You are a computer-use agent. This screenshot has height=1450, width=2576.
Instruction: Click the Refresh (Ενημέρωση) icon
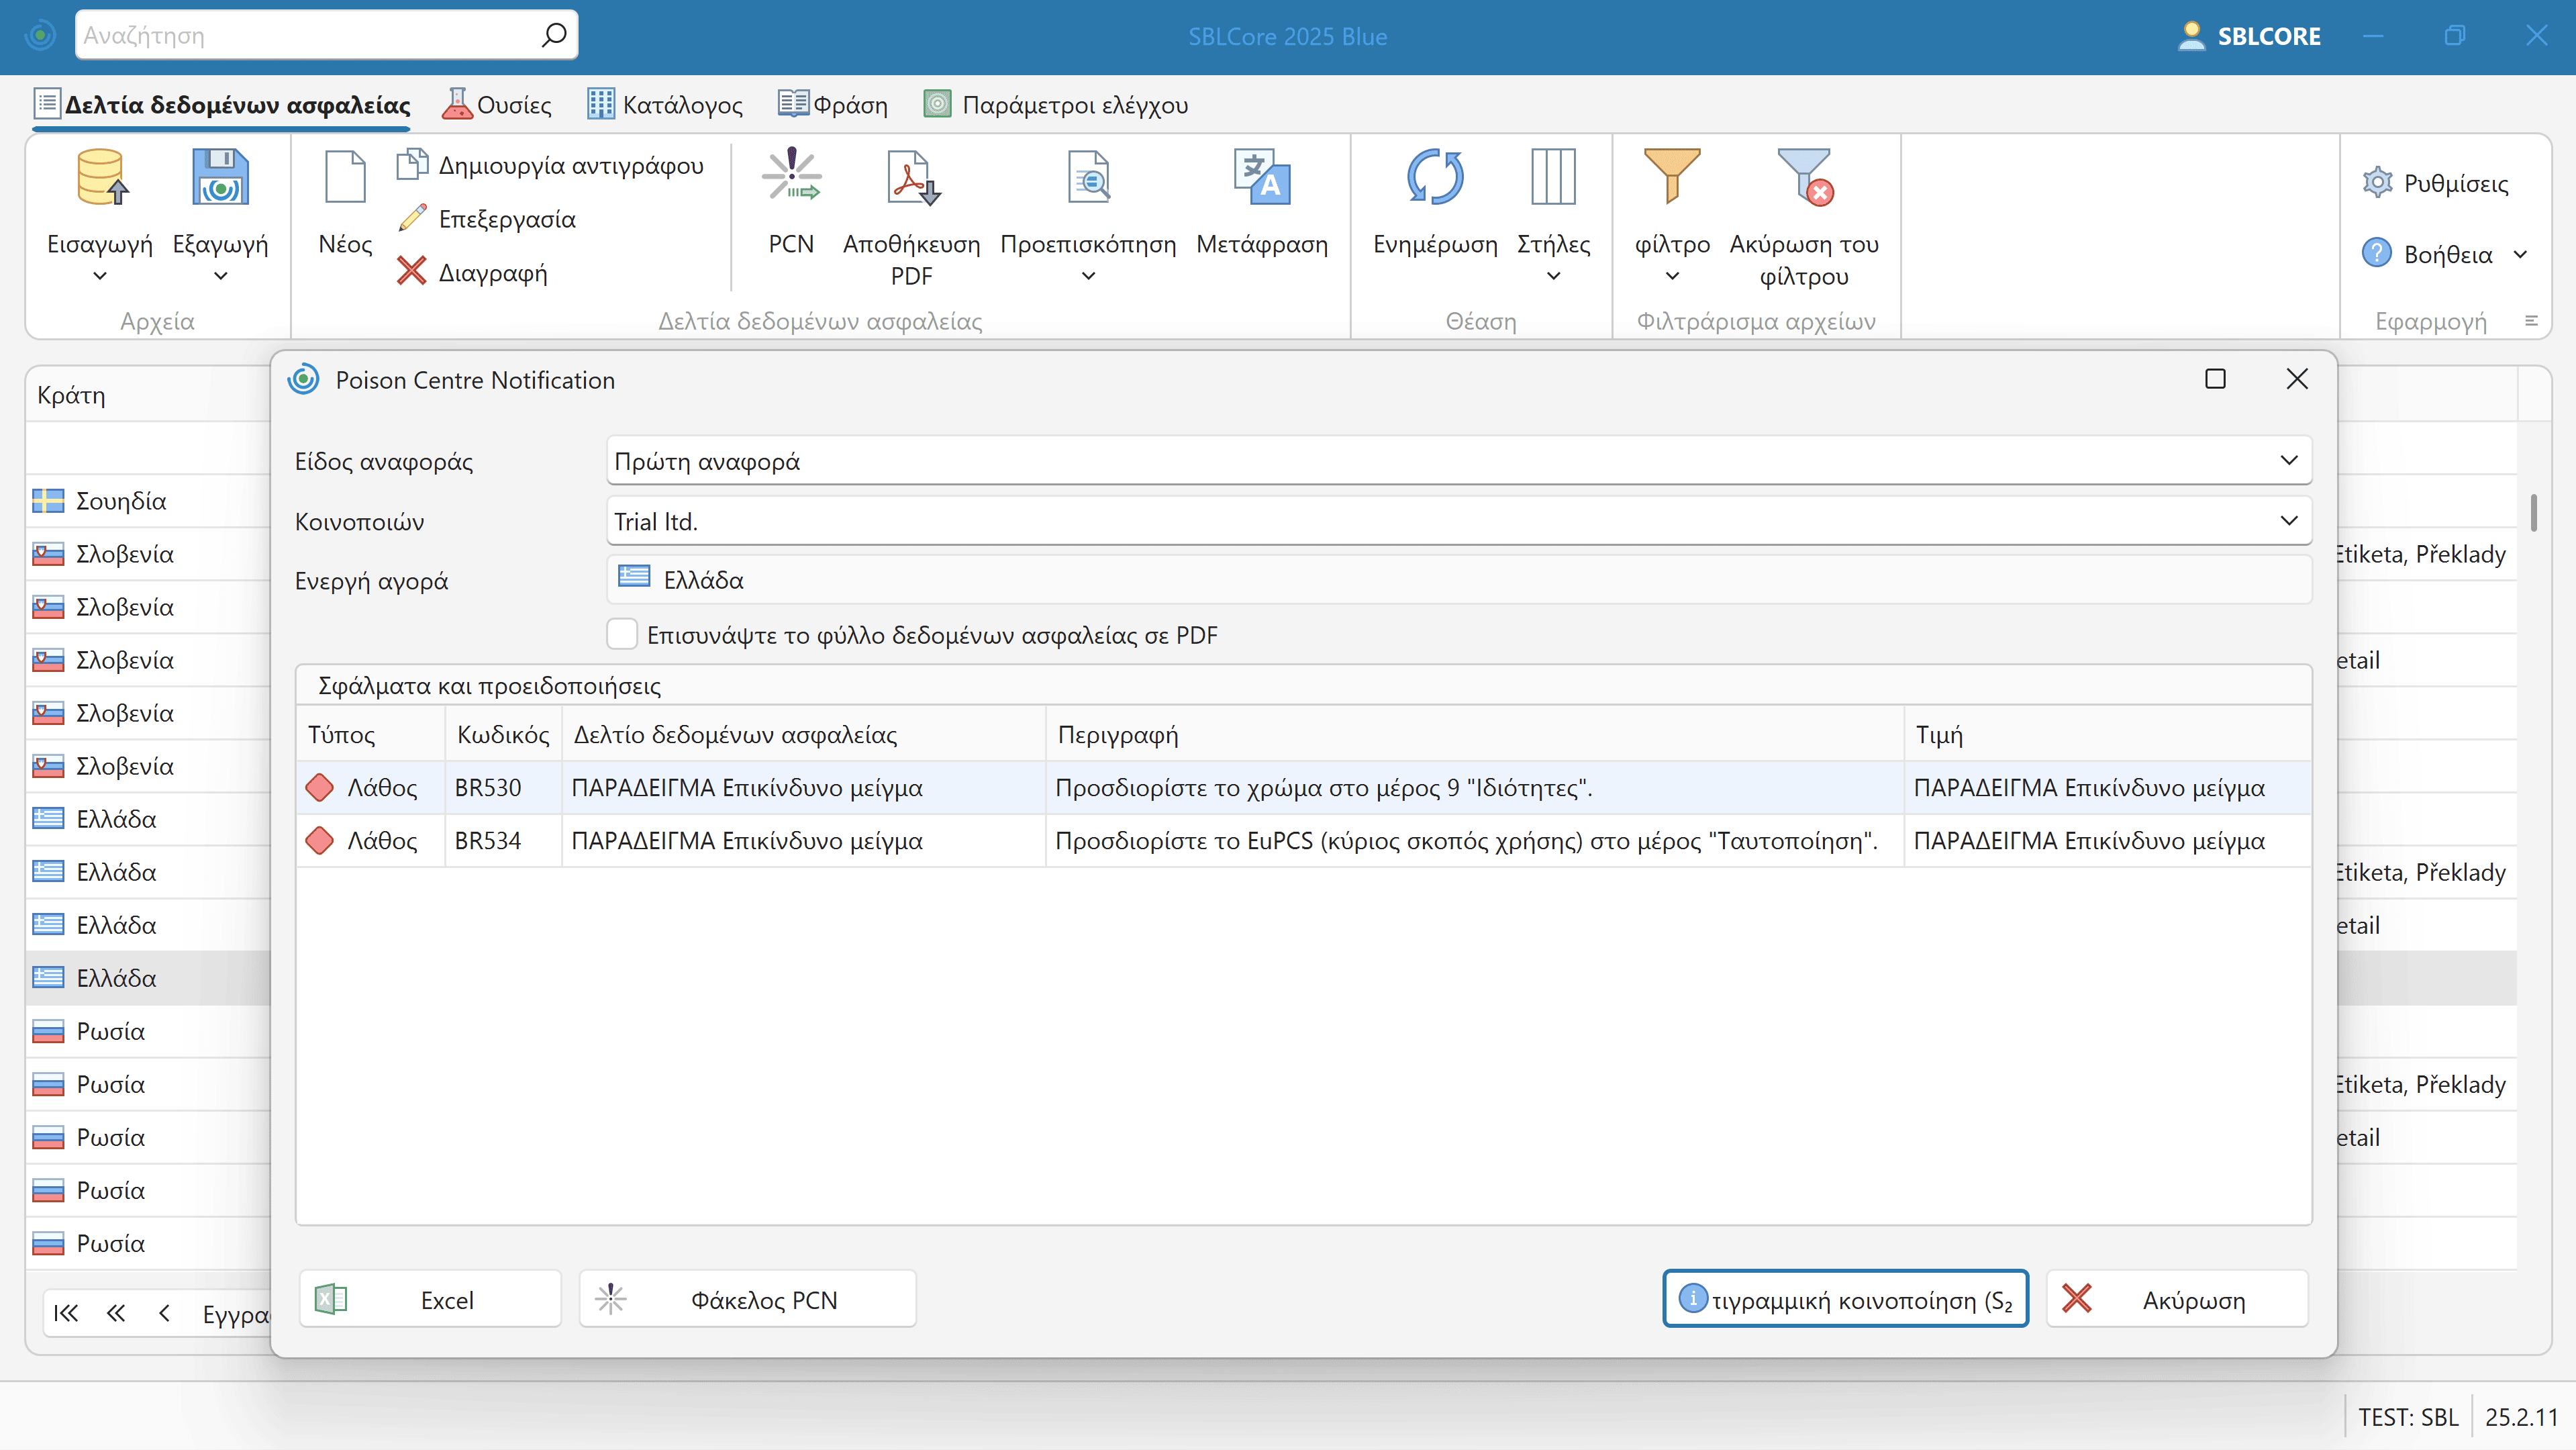(x=1435, y=177)
